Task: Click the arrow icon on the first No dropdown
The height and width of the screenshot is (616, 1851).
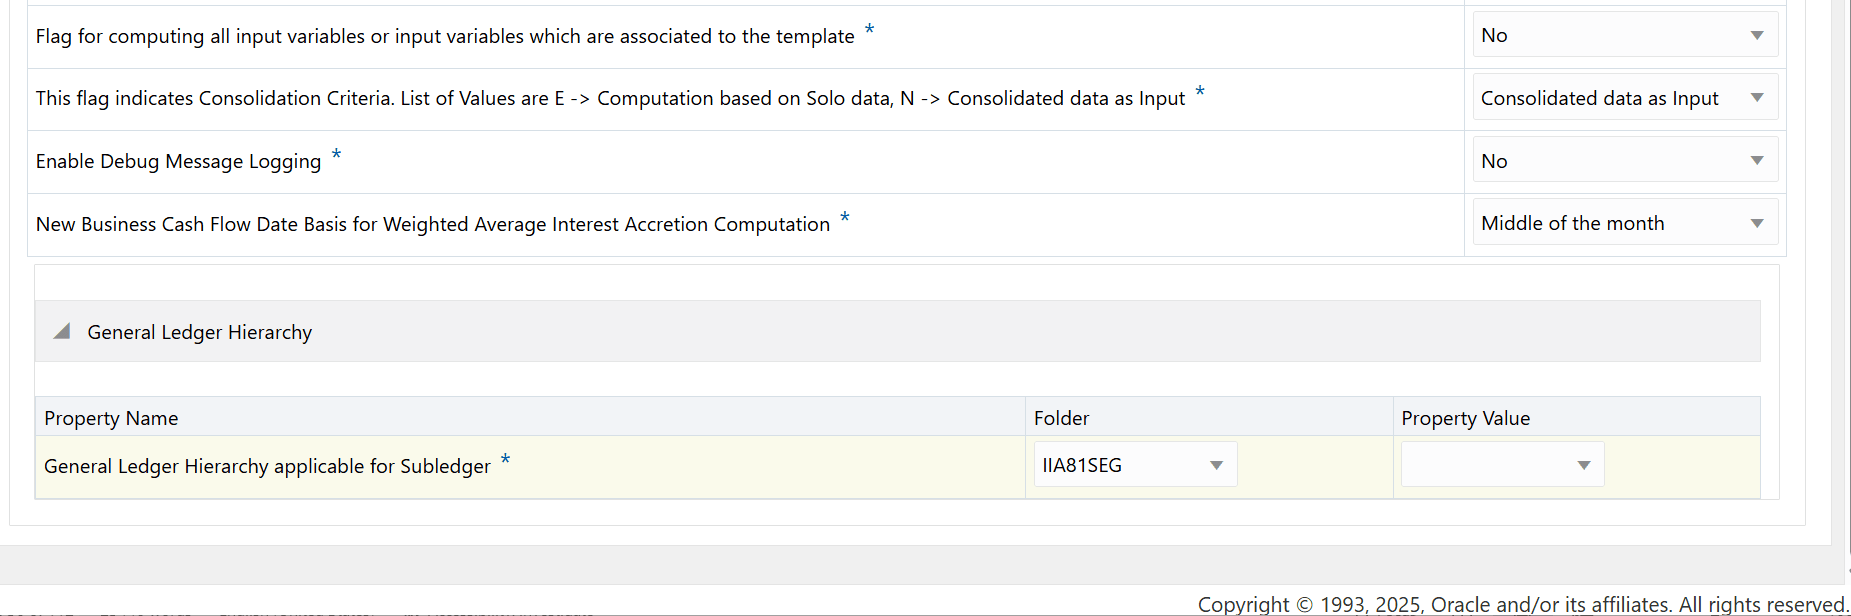Action: 1757,34
